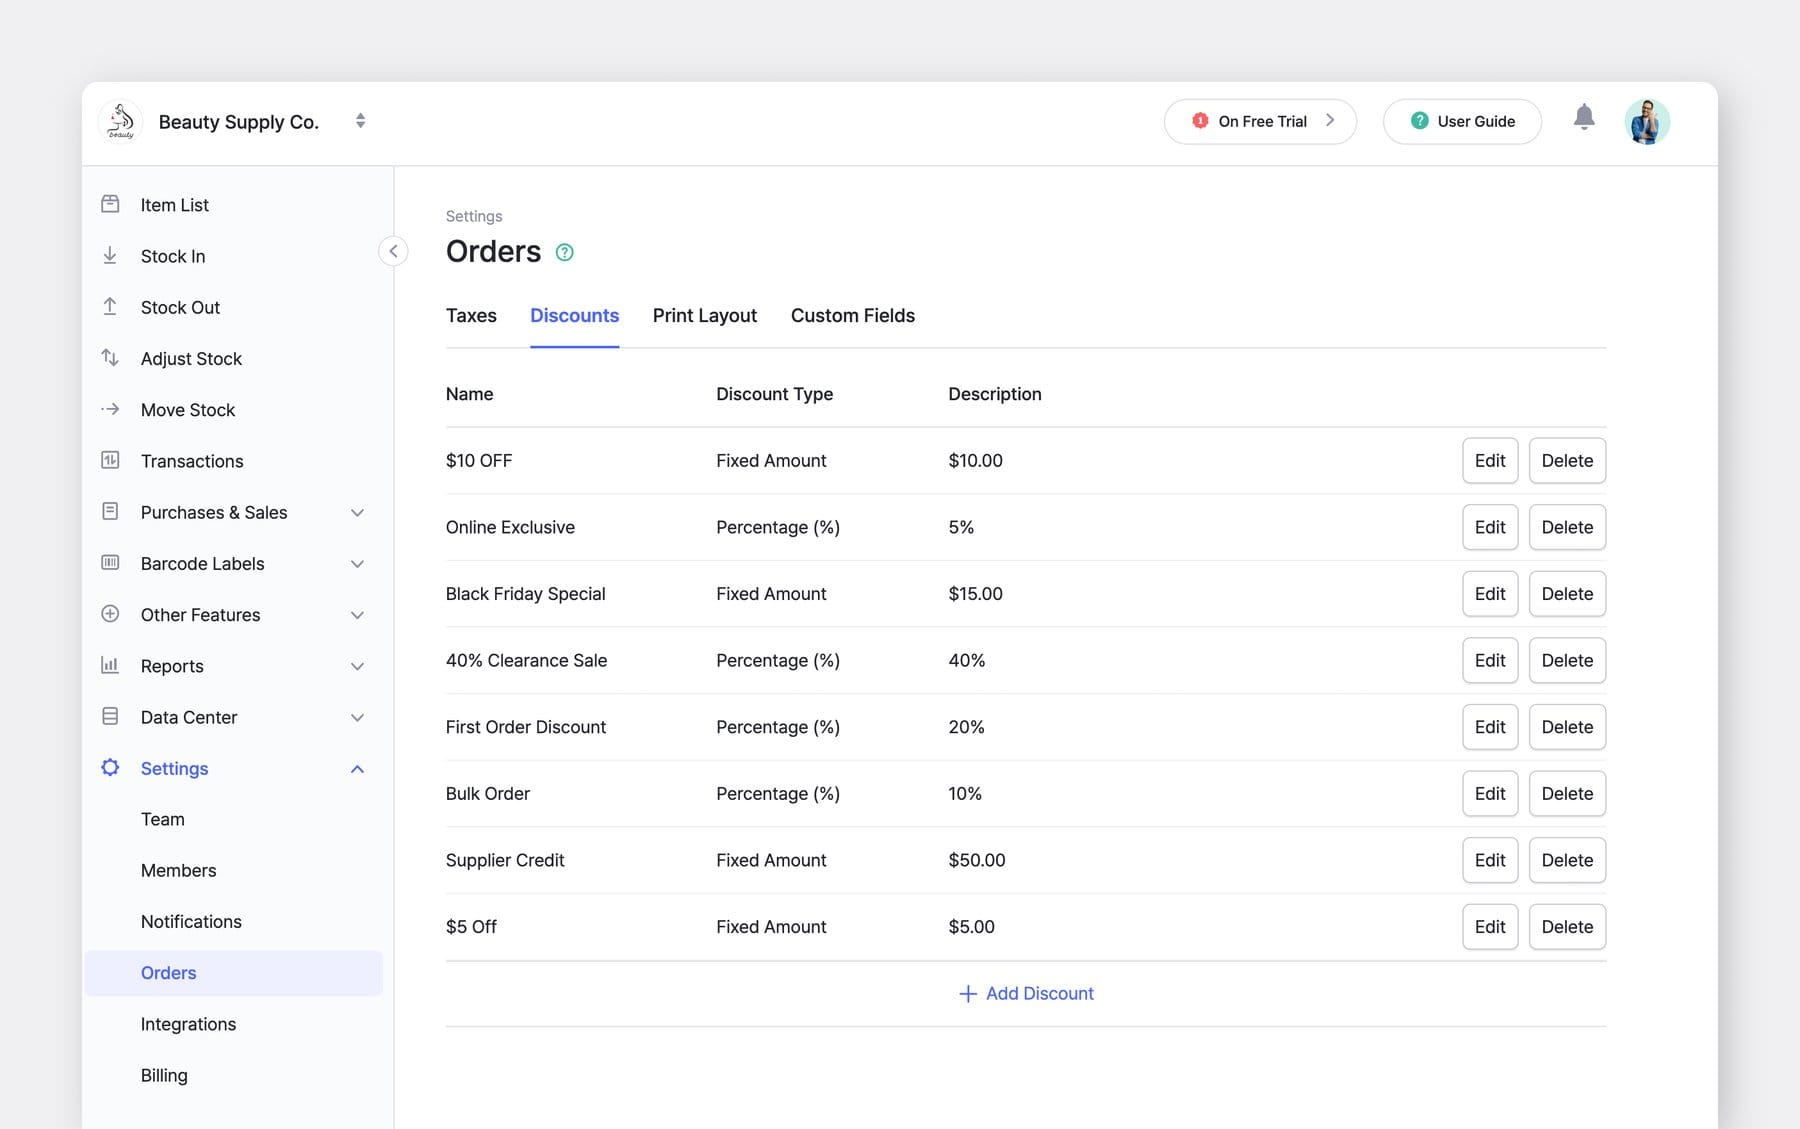Open the Item List sidebar icon
1800x1129 pixels.
tap(110, 204)
